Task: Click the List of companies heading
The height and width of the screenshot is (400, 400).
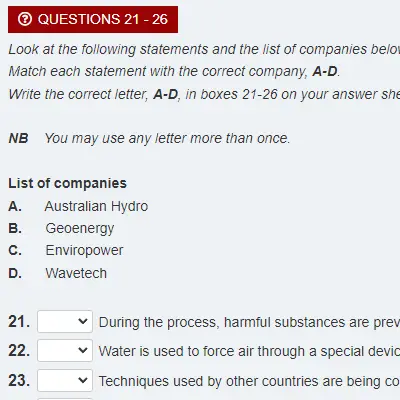Action: point(67,183)
